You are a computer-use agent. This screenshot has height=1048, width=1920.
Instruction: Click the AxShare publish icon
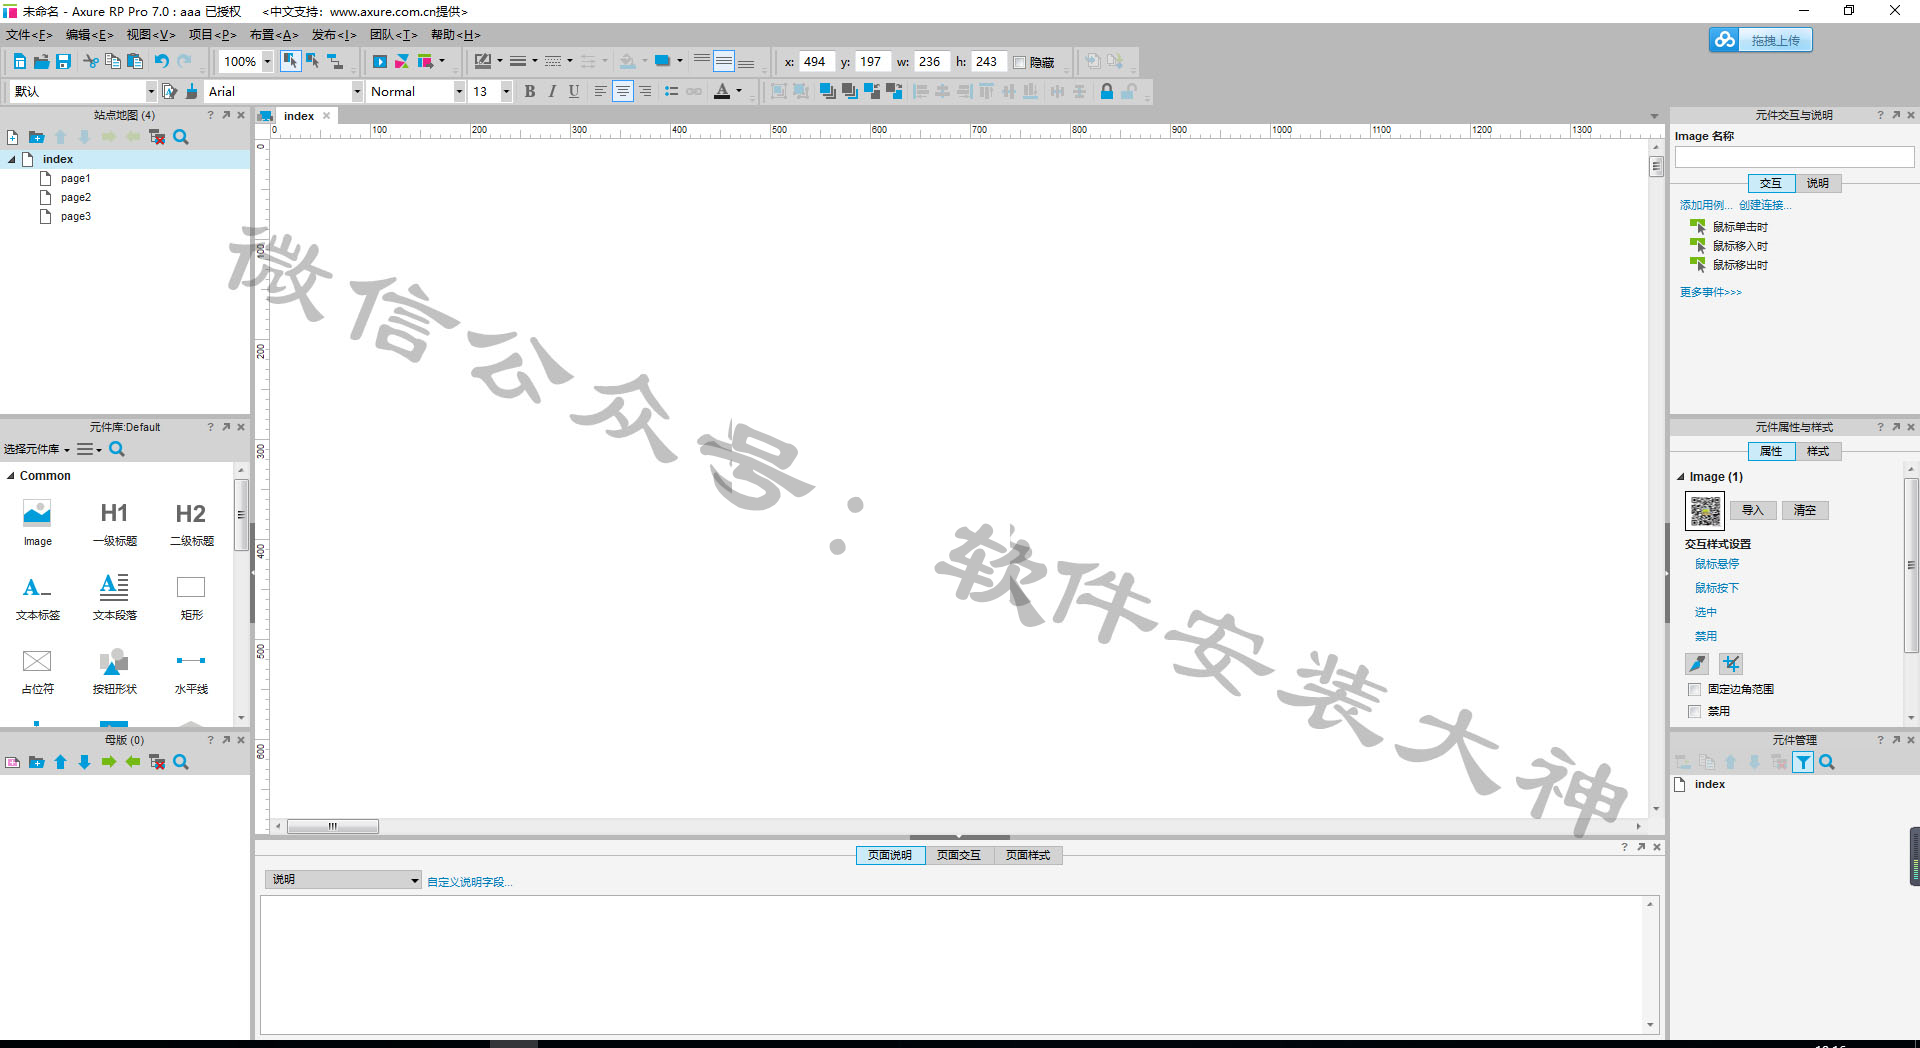tap(402, 62)
